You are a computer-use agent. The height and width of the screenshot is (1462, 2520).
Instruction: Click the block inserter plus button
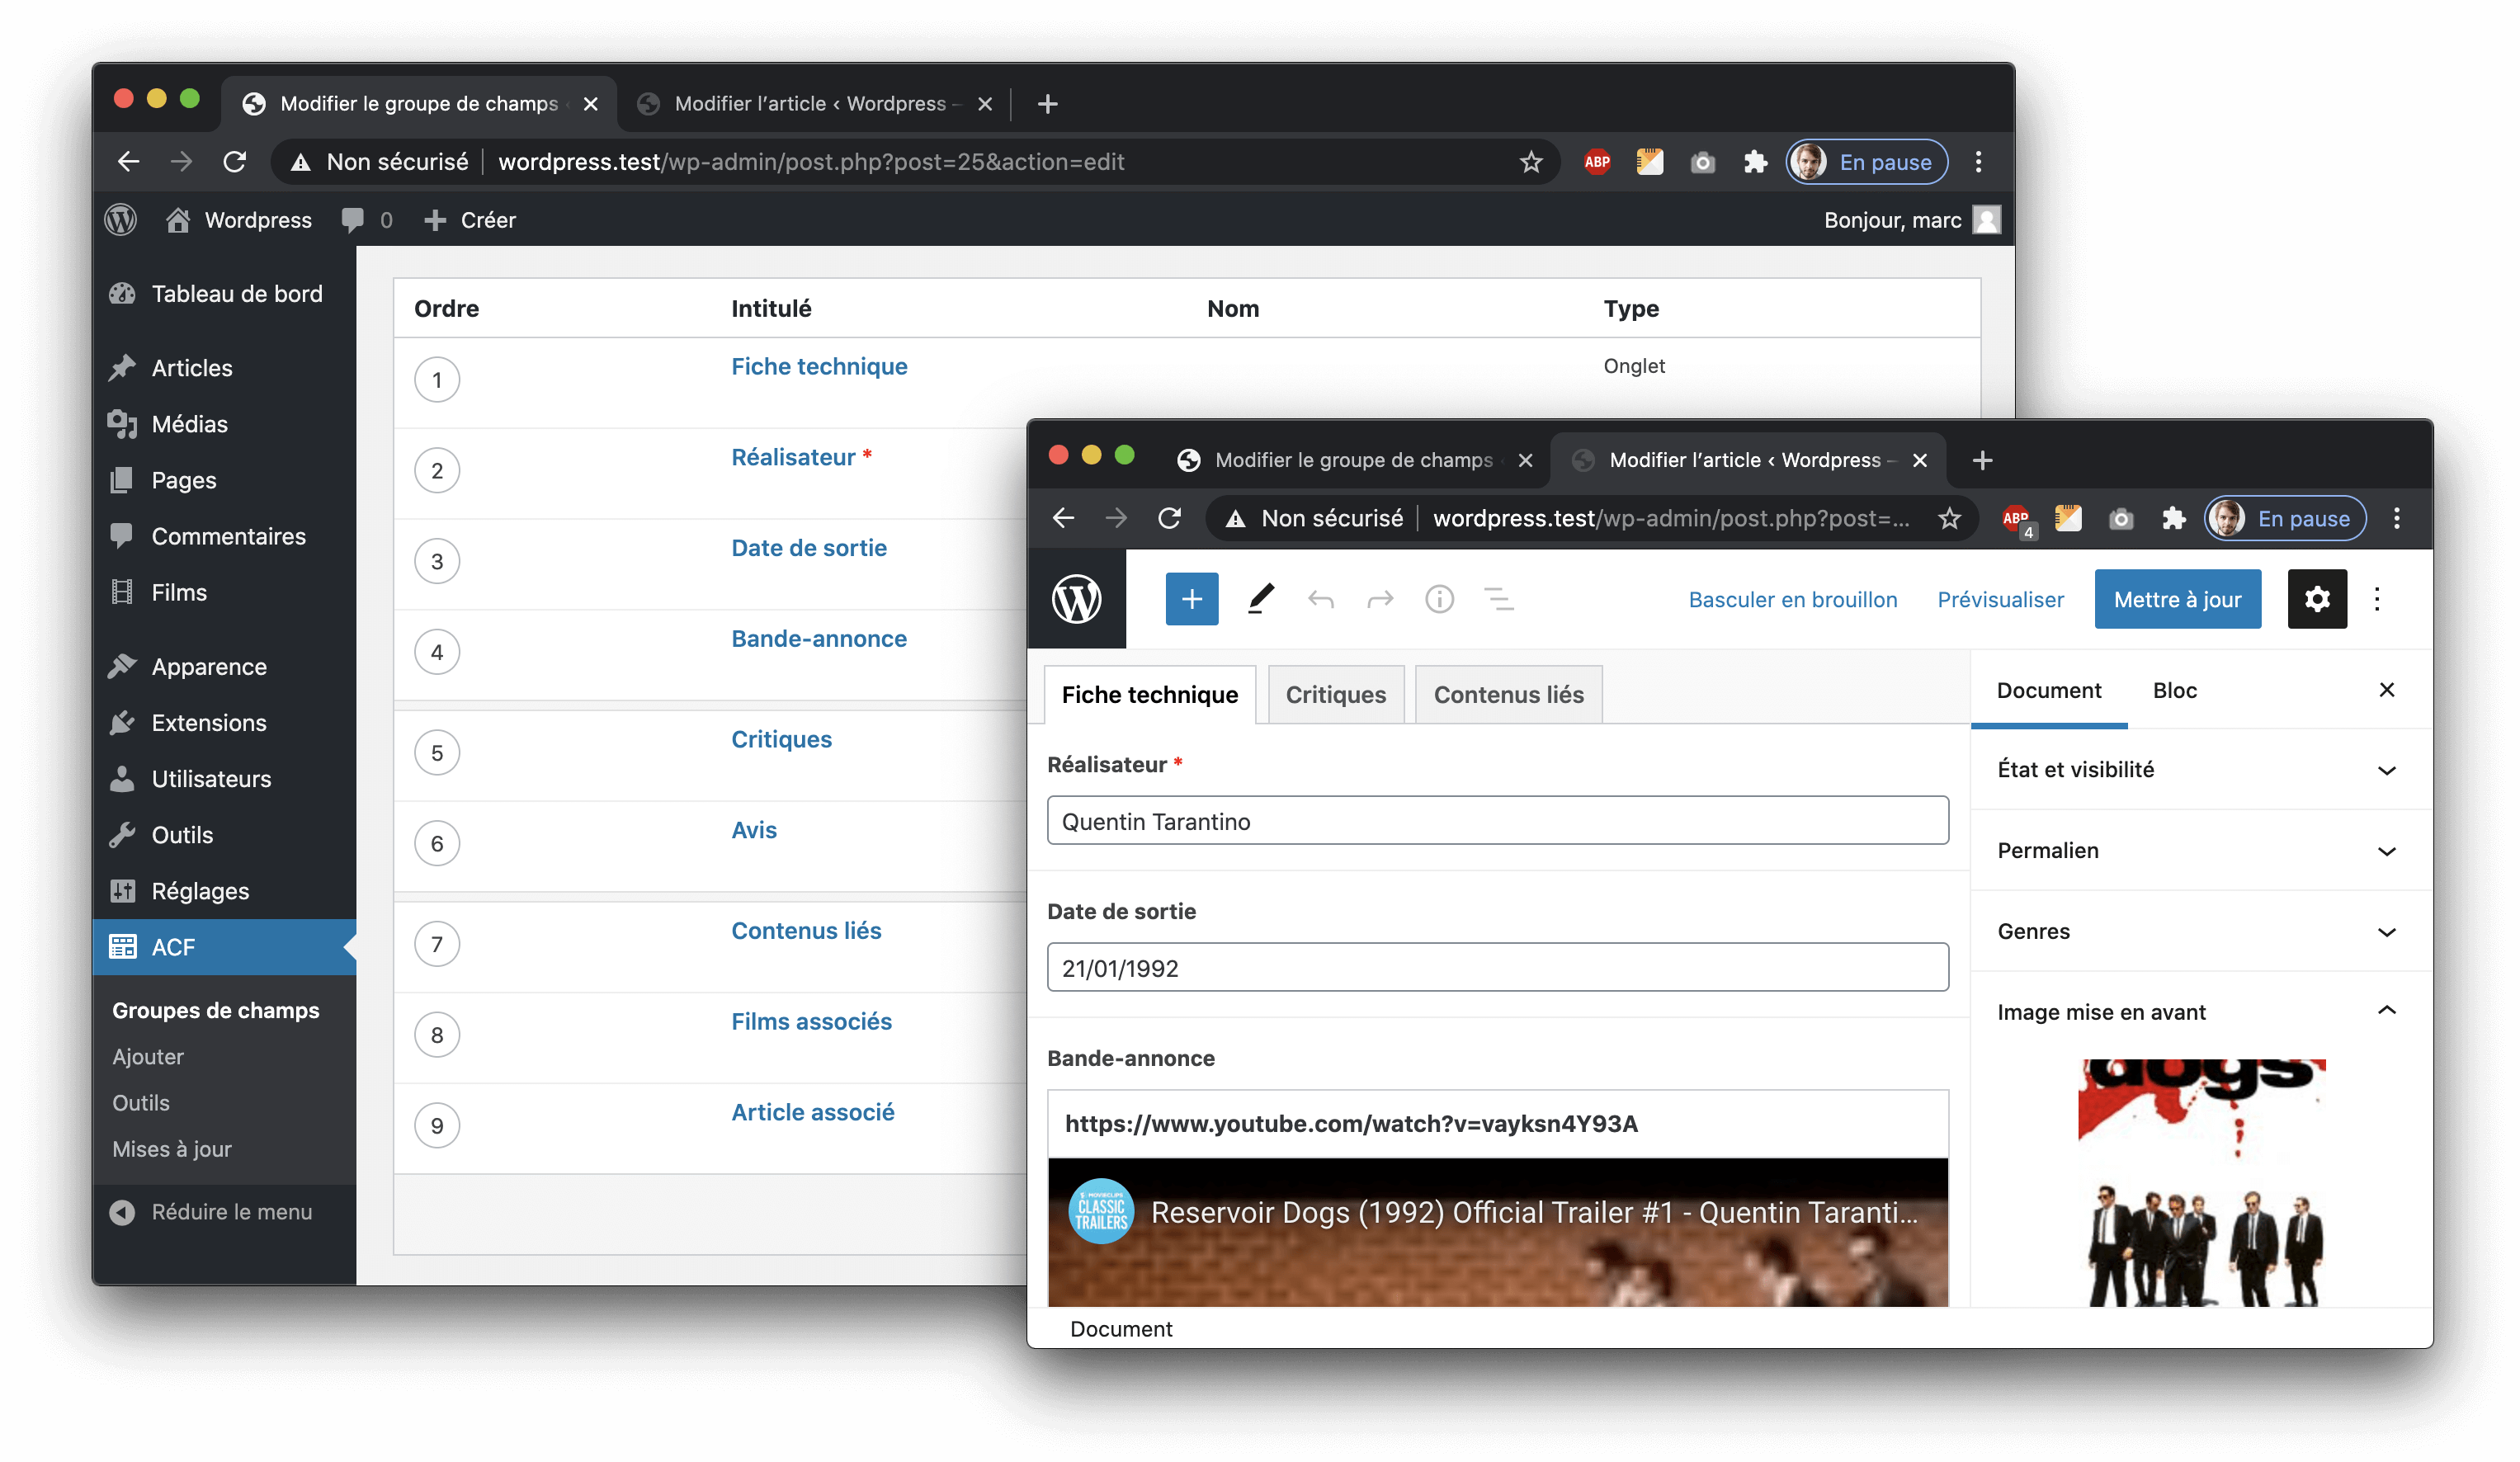coord(1191,599)
